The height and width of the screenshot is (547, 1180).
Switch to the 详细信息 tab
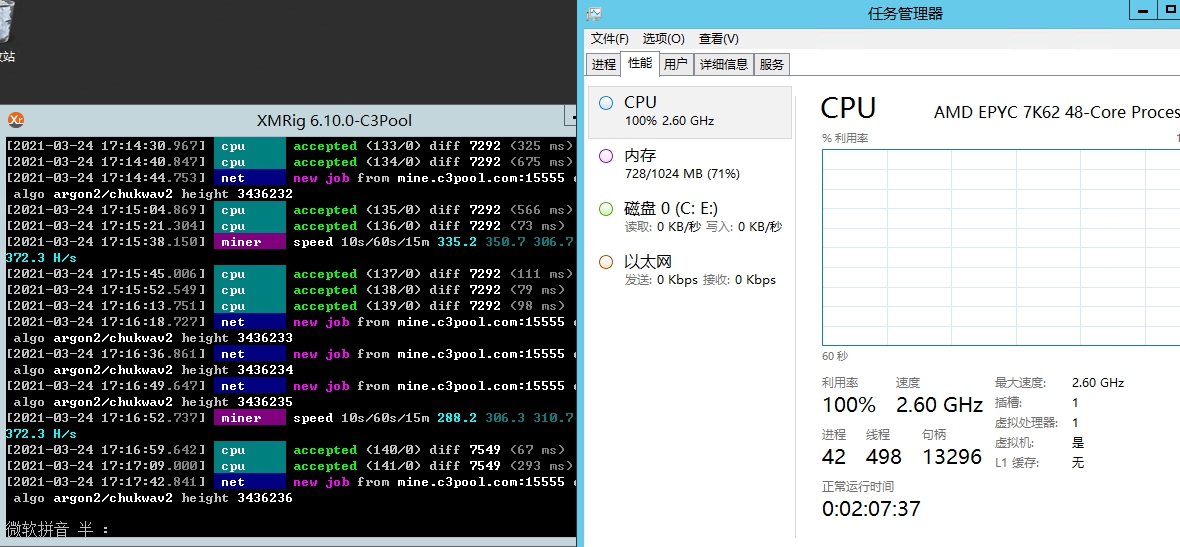[724, 65]
